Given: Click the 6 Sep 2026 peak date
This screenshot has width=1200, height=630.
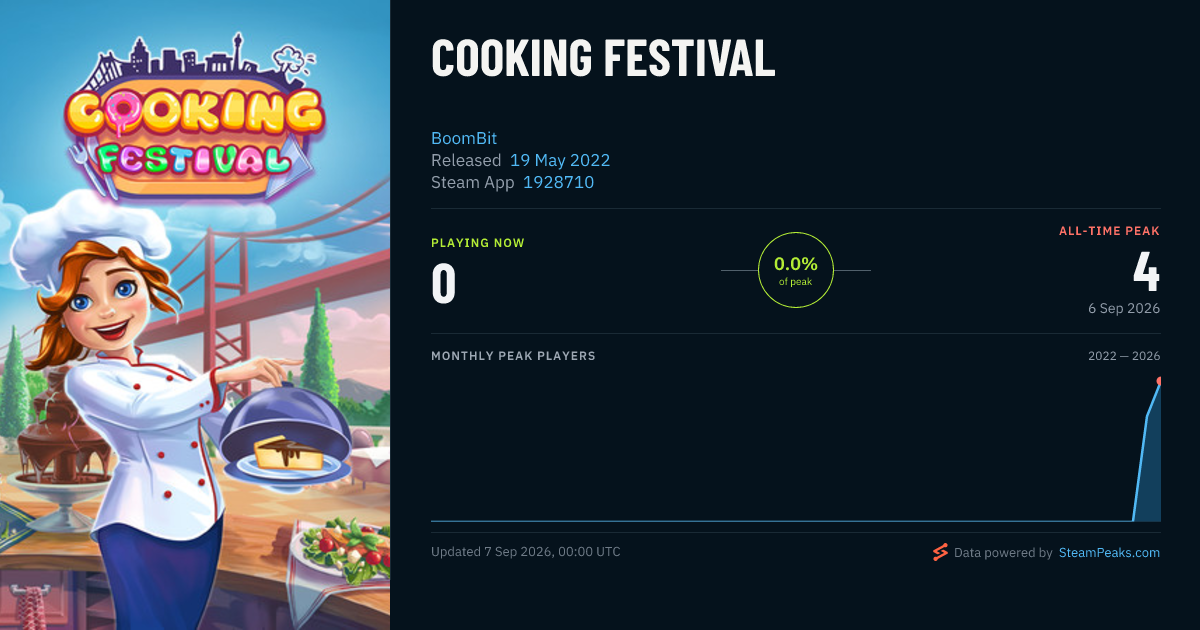Looking at the screenshot, I should click(1124, 308).
